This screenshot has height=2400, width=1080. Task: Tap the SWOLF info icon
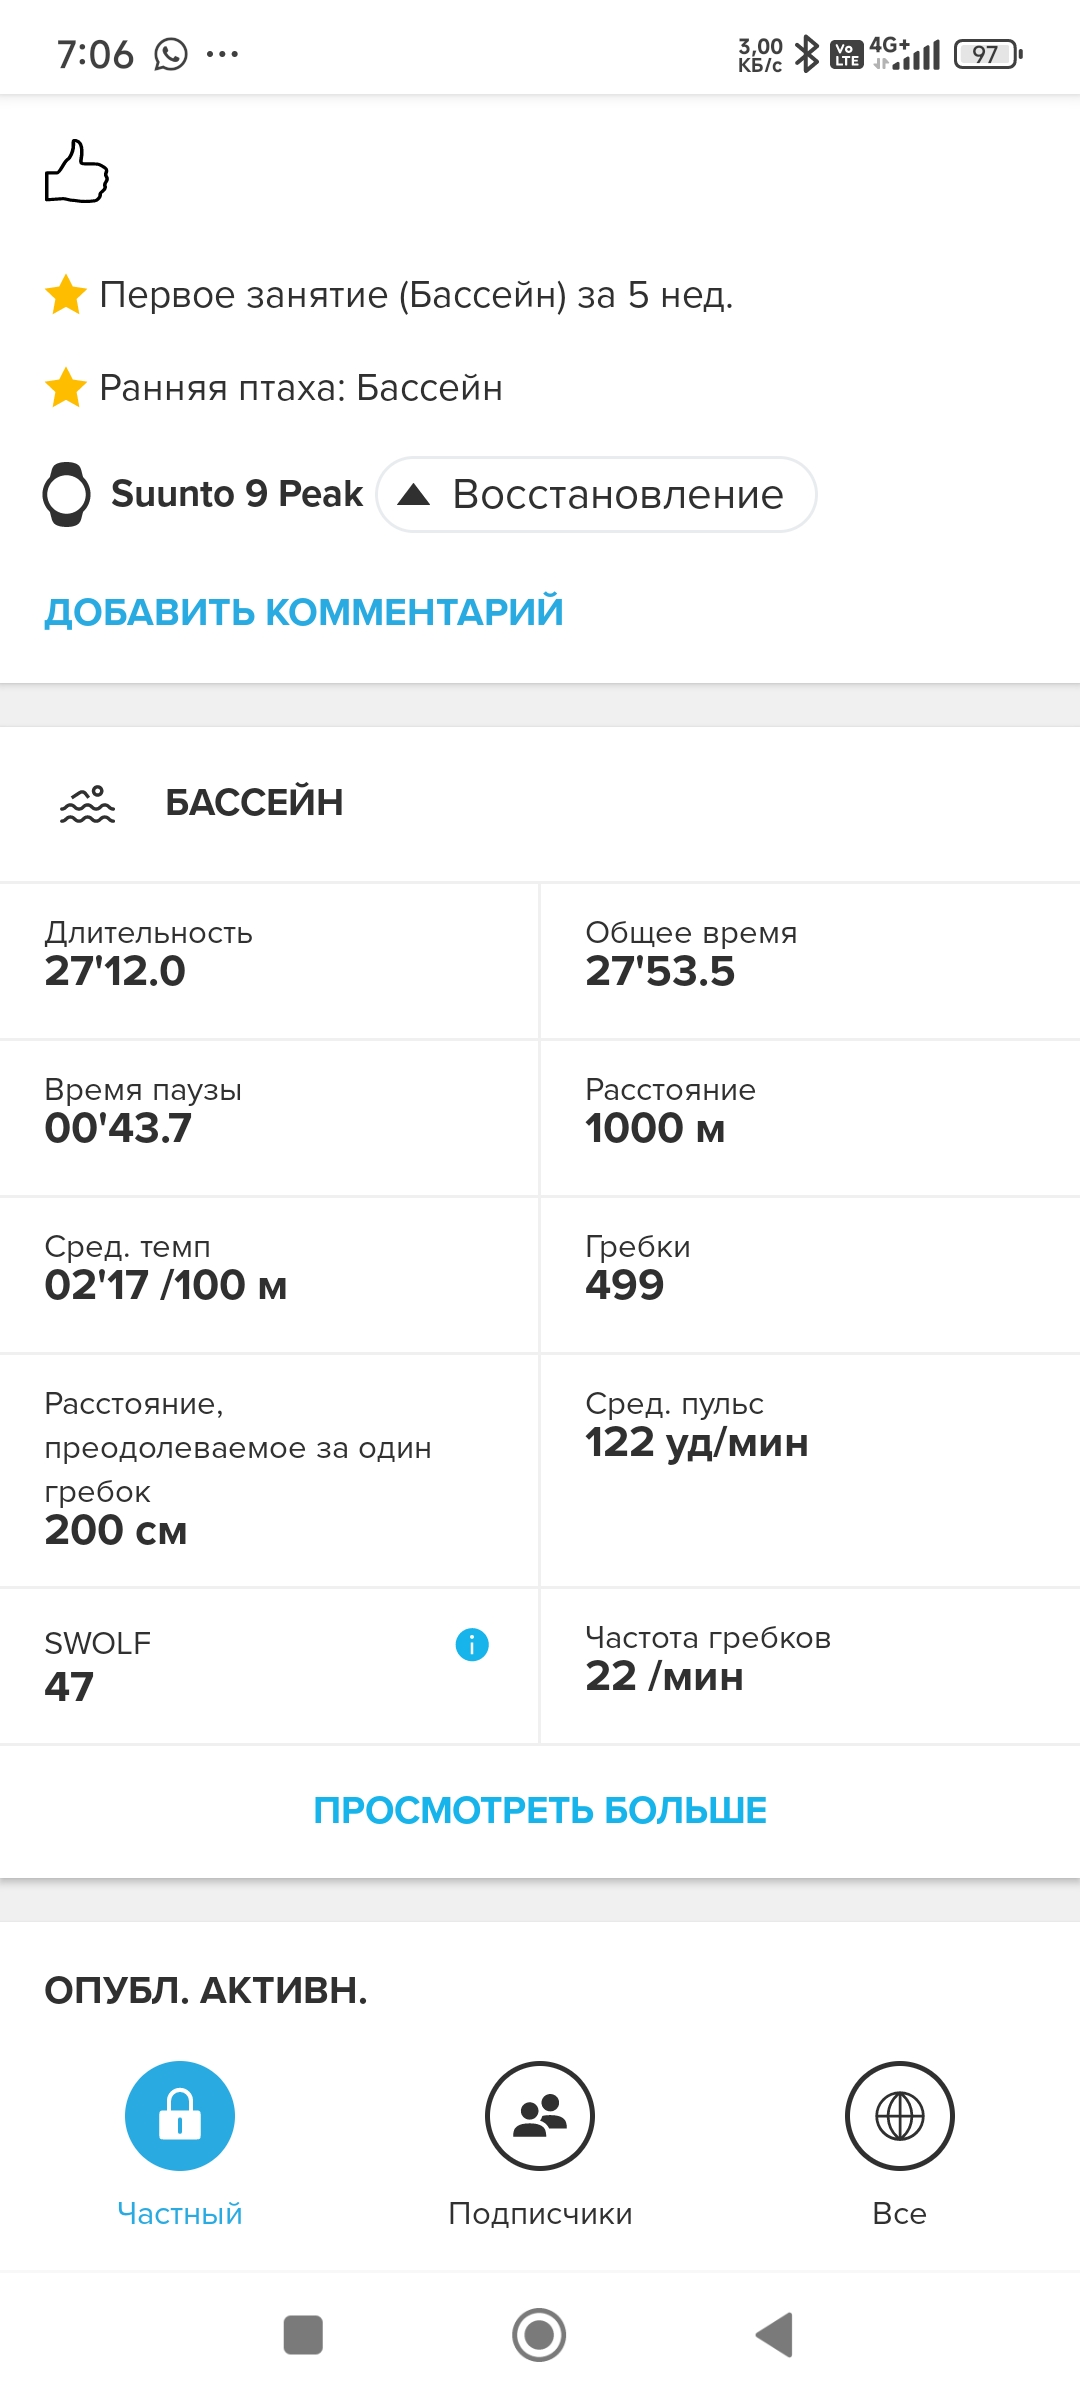click(x=472, y=1644)
